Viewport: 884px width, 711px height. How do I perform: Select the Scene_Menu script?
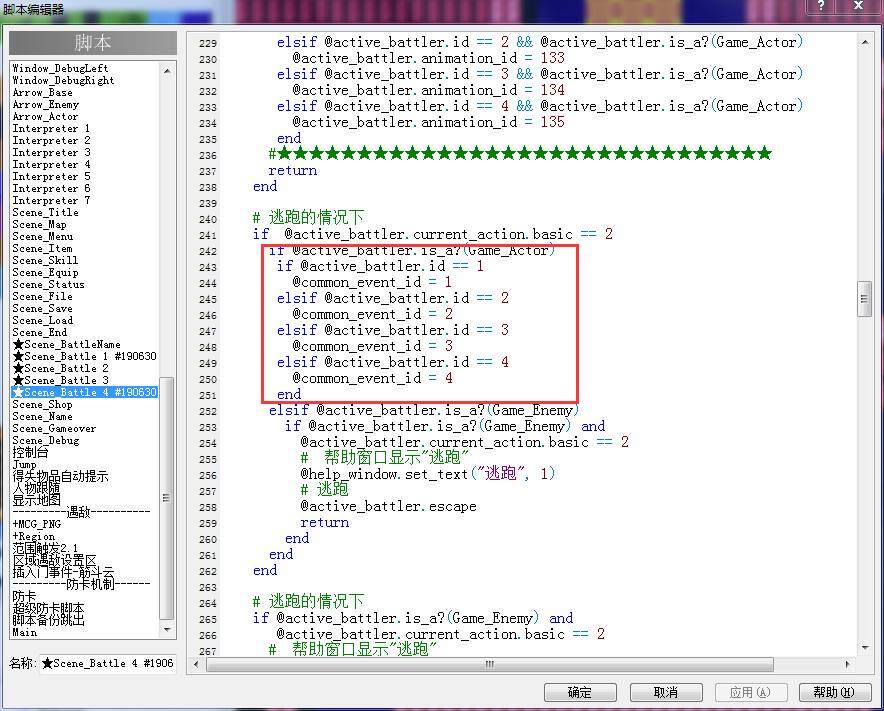(43, 237)
